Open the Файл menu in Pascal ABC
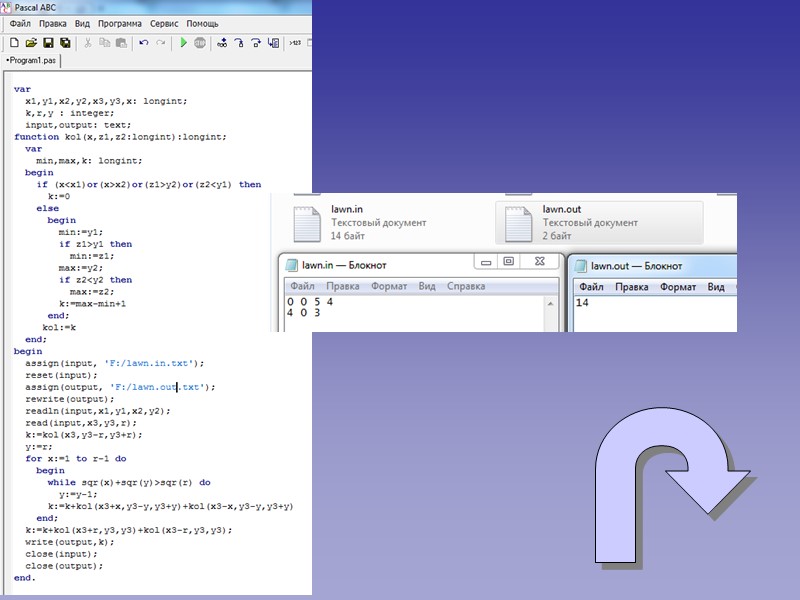 (20, 23)
